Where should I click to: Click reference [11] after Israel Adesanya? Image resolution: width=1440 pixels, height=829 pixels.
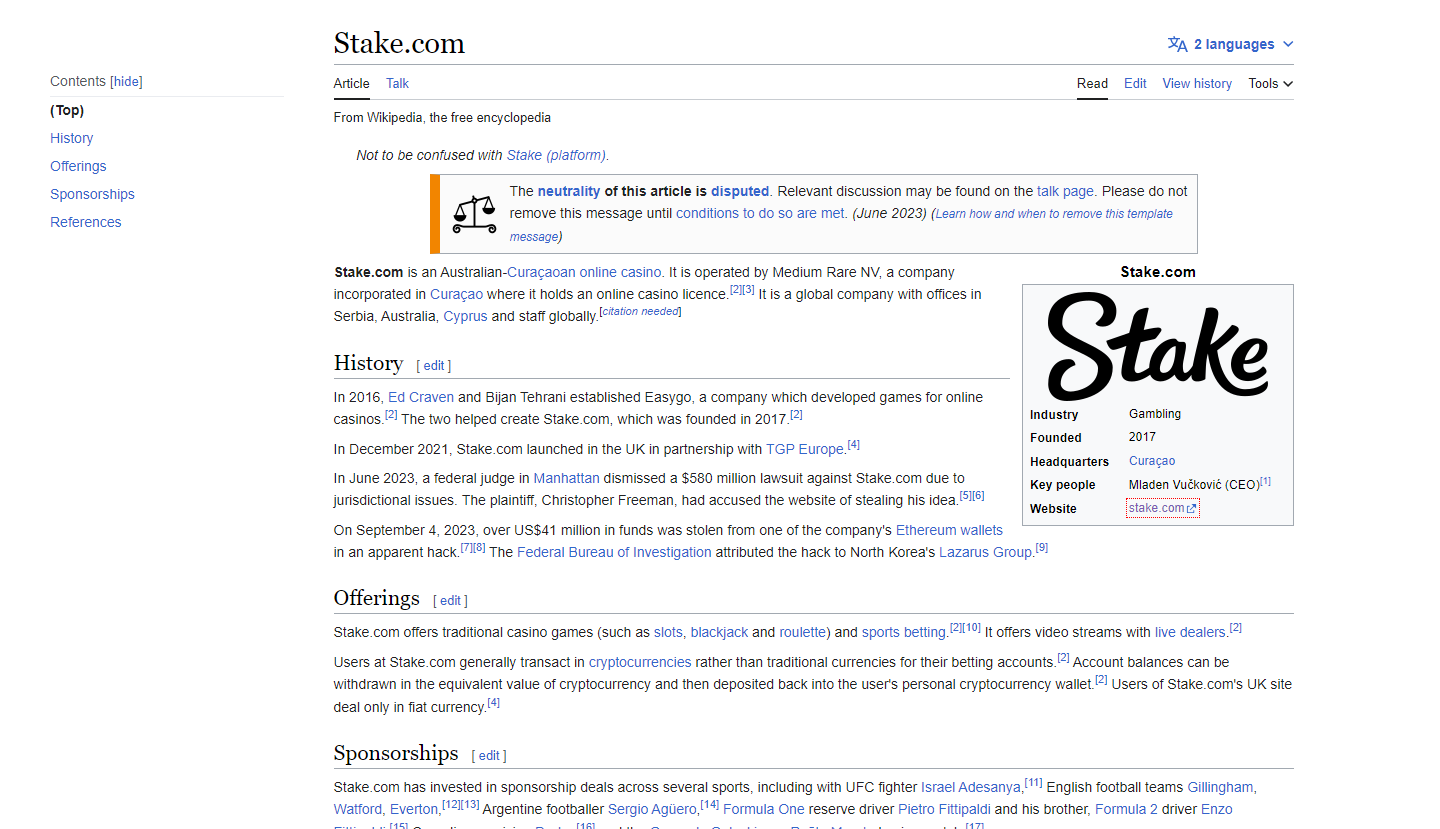(1033, 783)
